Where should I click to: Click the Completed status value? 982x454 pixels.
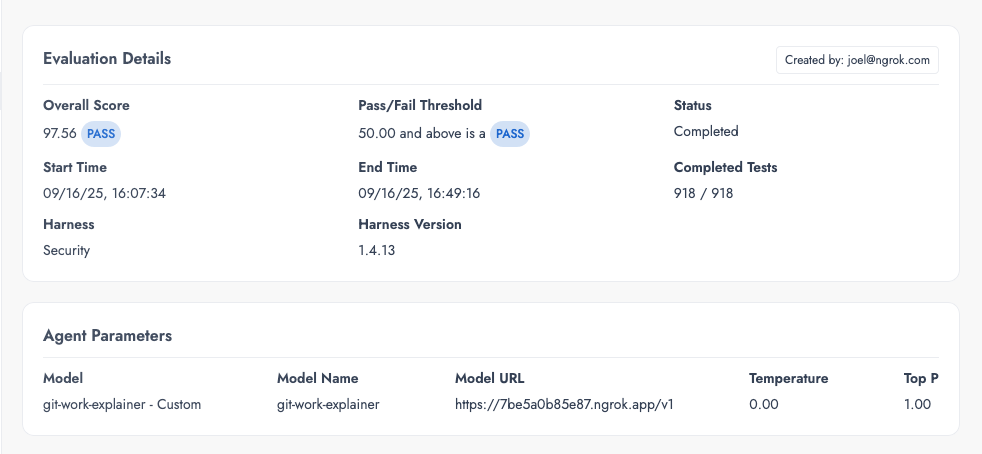coord(706,131)
